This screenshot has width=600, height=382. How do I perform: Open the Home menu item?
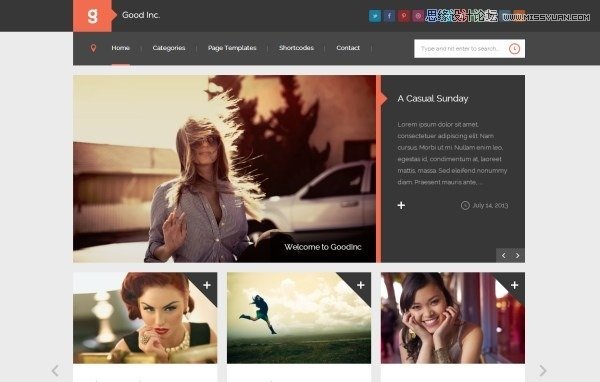[121, 48]
